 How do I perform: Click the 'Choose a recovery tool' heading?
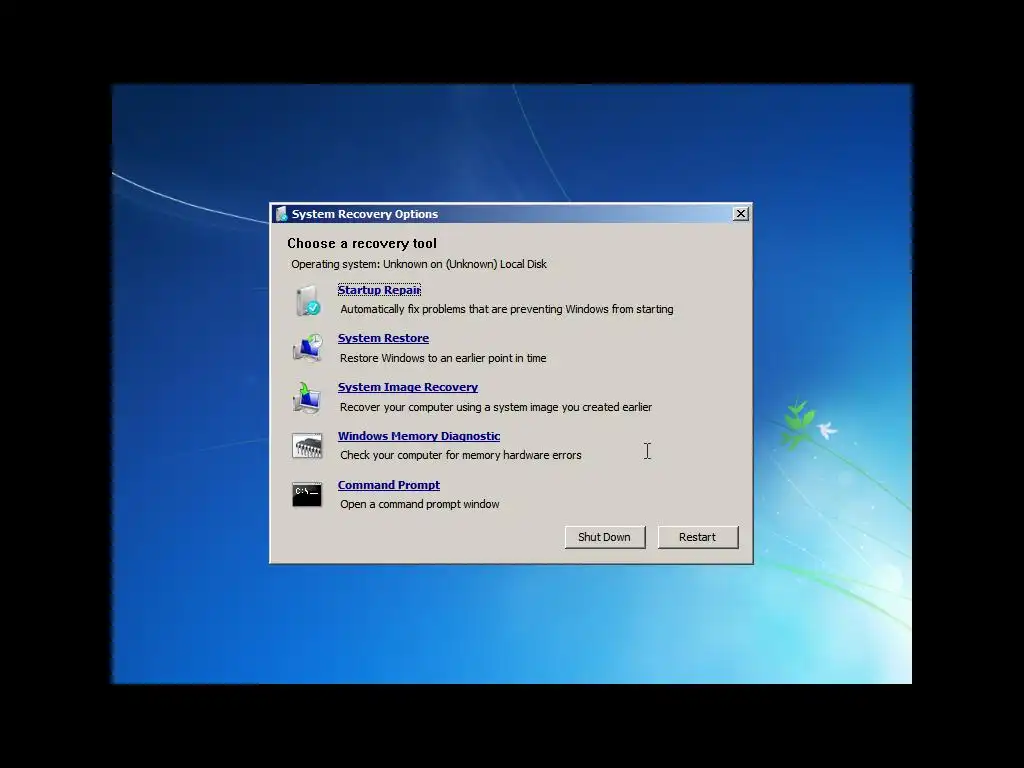[x=362, y=244]
